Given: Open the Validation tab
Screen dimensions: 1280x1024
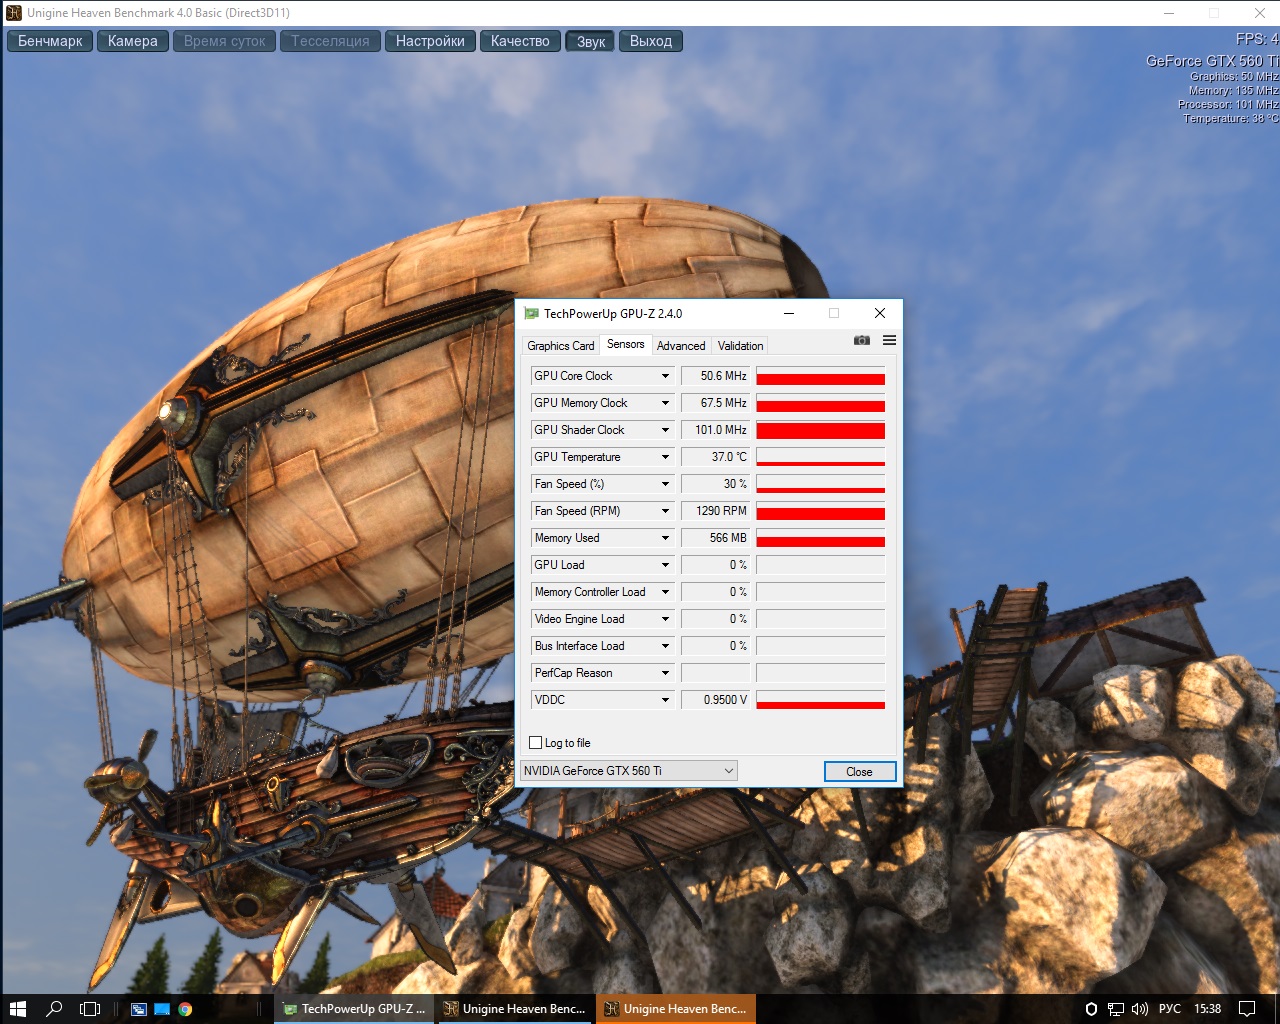Looking at the screenshot, I should coord(740,346).
